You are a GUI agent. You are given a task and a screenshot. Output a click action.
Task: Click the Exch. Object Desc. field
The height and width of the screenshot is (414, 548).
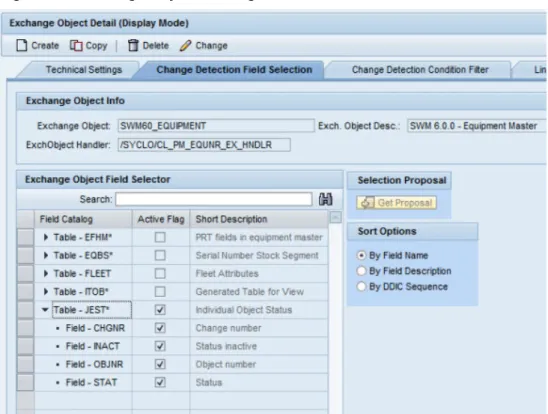[477, 126]
